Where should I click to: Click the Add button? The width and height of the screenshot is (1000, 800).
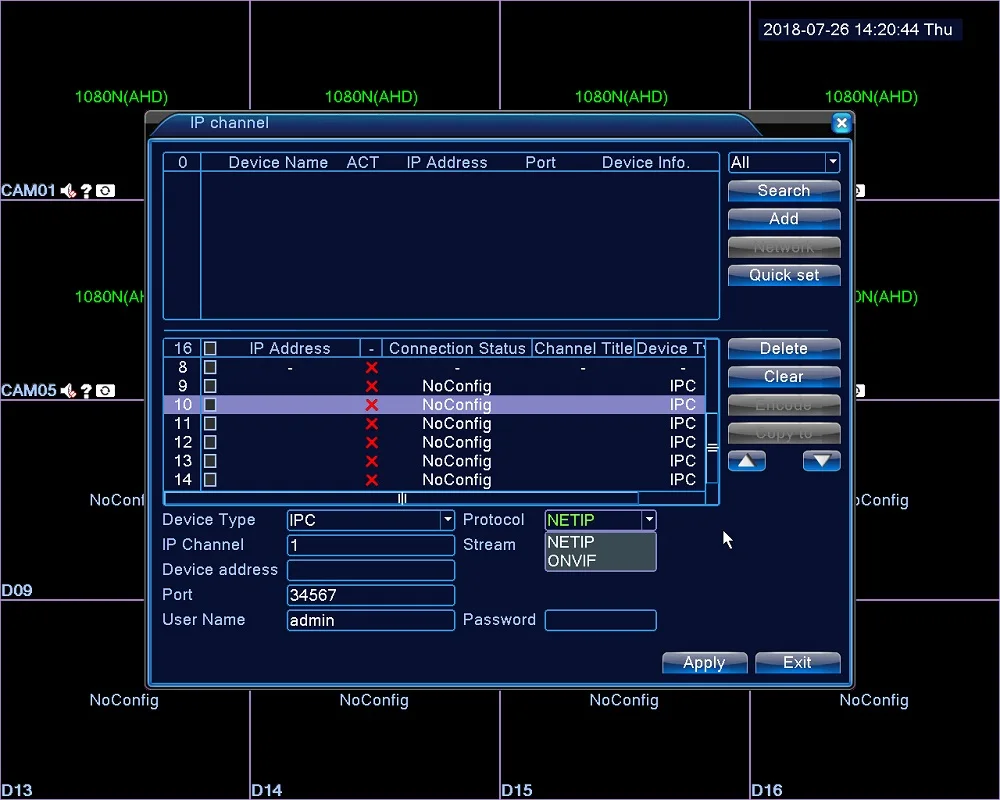pyautogui.click(x=784, y=219)
